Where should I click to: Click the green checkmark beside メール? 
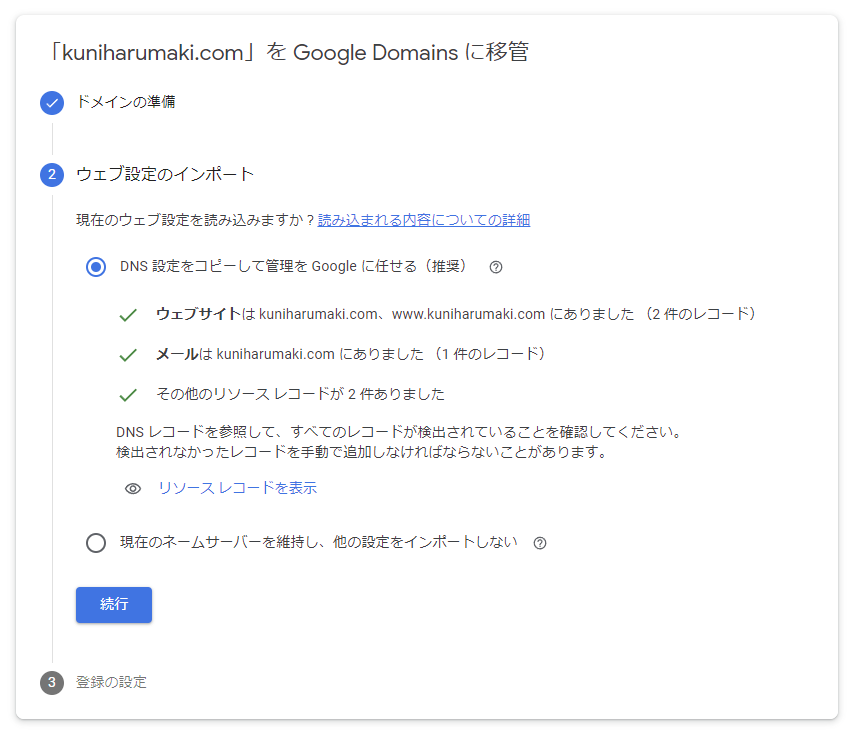128,355
